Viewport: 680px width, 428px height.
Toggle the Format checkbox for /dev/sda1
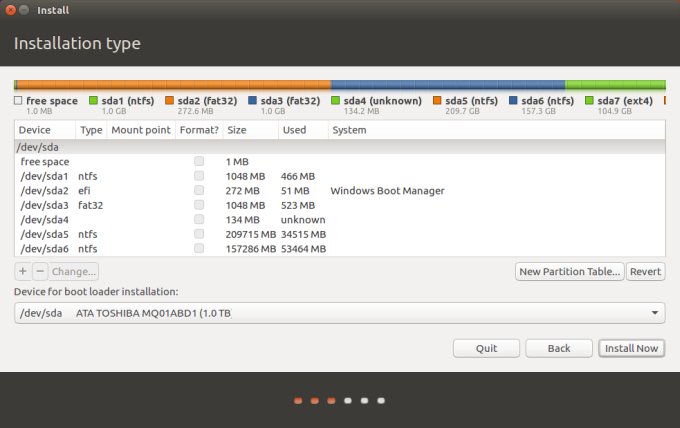[199, 176]
